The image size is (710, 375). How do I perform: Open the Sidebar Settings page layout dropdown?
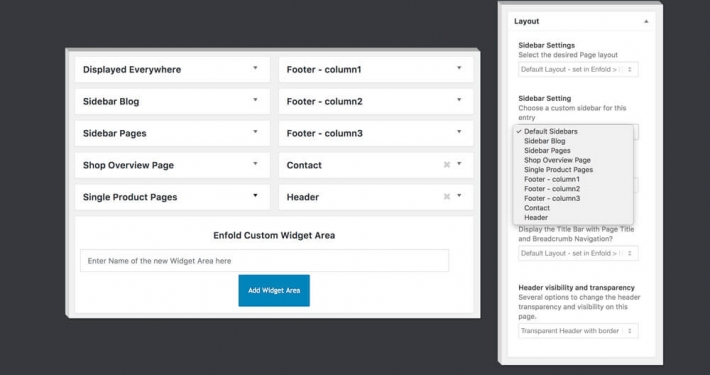pos(578,69)
